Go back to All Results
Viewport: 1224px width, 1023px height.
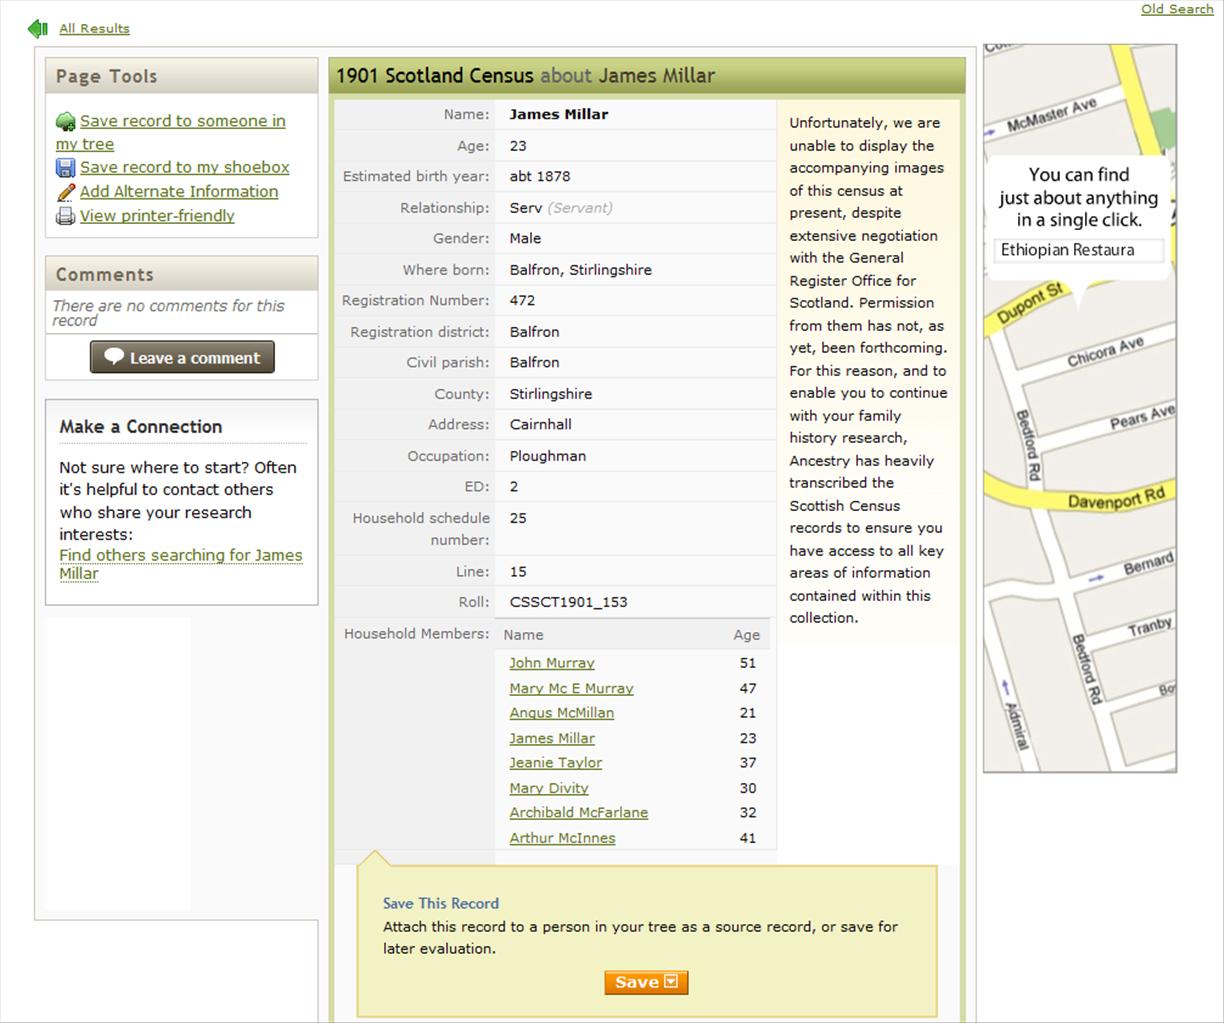[94, 29]
